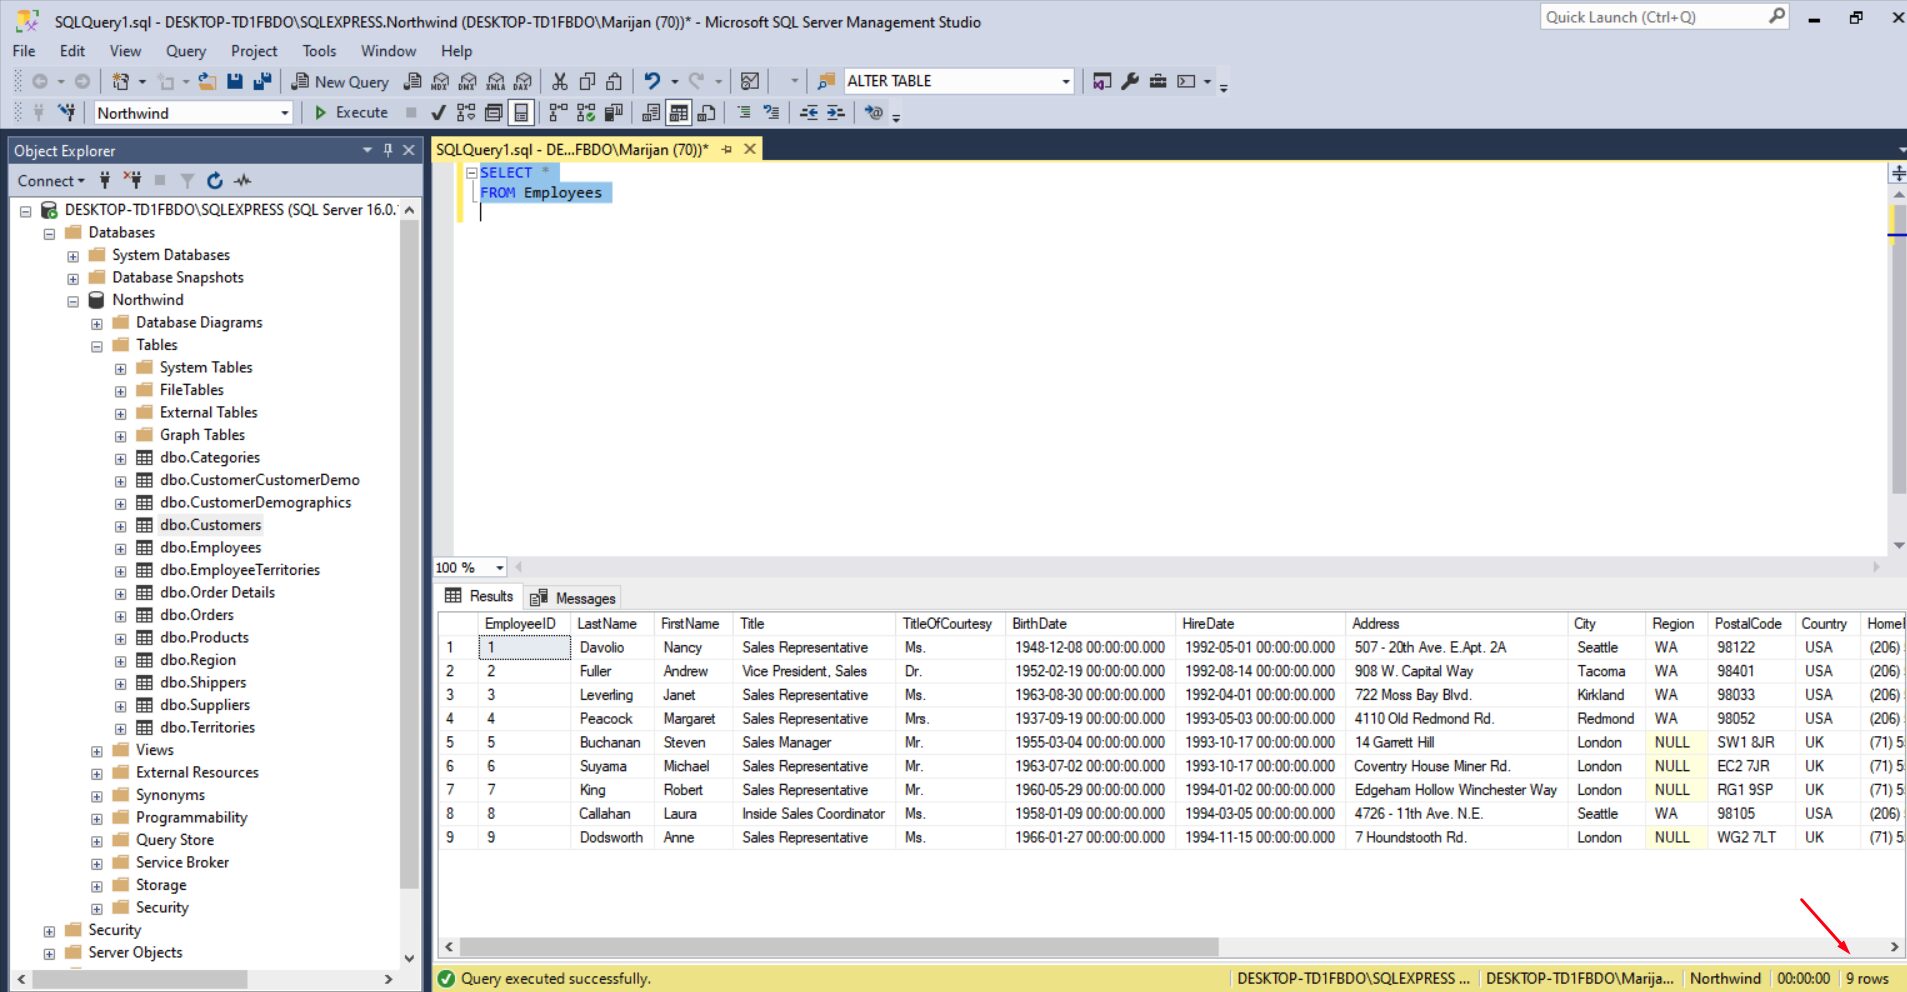This screenshot has height=992, width=1907.
Task: Expand the Views folder node
Action: point(97,751)
